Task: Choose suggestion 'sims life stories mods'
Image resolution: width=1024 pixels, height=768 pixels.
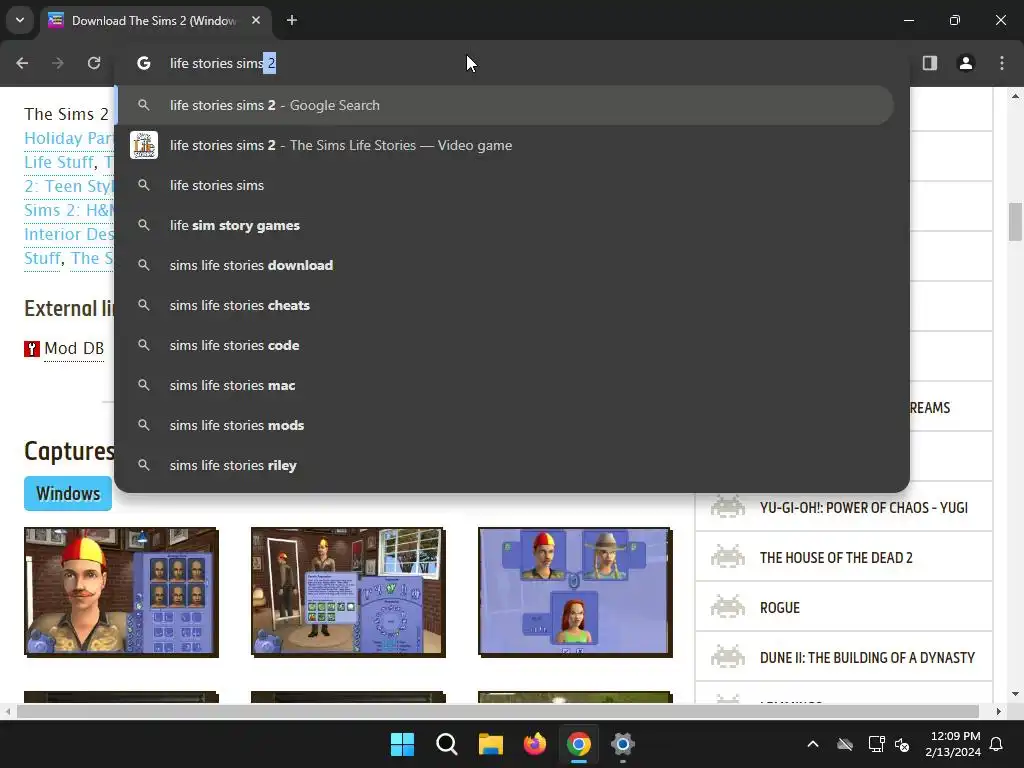Action: (504, 425)
